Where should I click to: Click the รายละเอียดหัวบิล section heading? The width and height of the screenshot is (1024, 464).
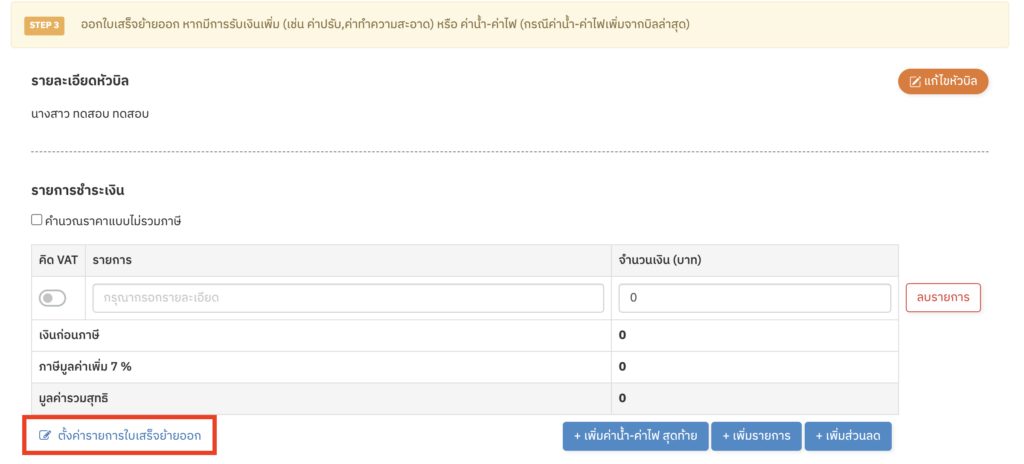(x=80, y=81)
